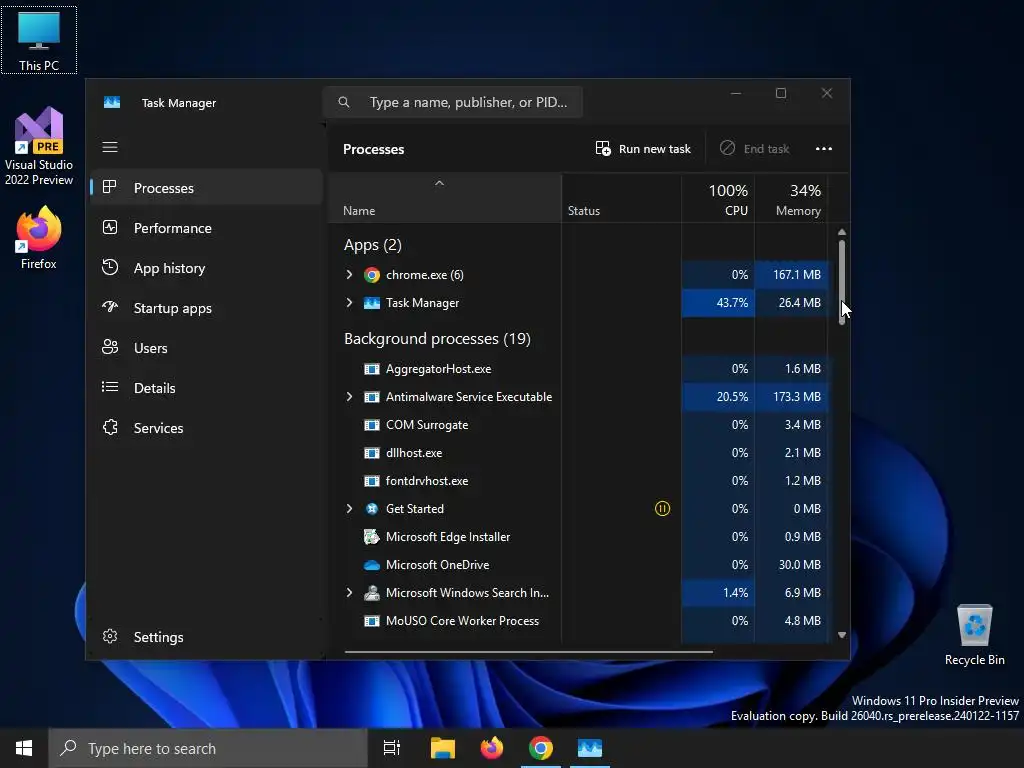The height and width of the screenshot is (768, 1024).
Task: Select the dllhost.exe process row
Action: point(579,453)
